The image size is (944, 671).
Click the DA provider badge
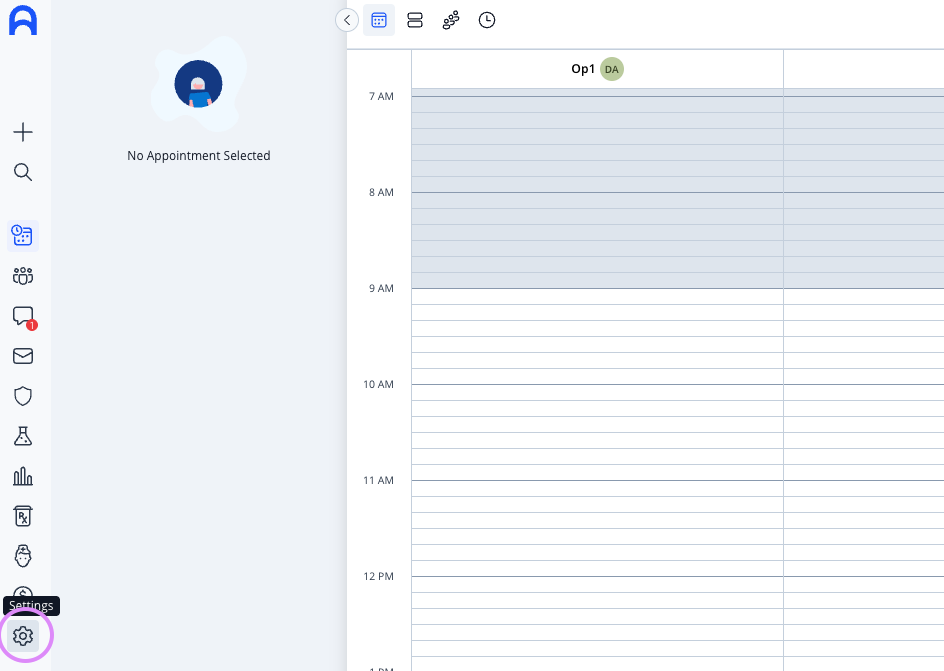point(612,69)
